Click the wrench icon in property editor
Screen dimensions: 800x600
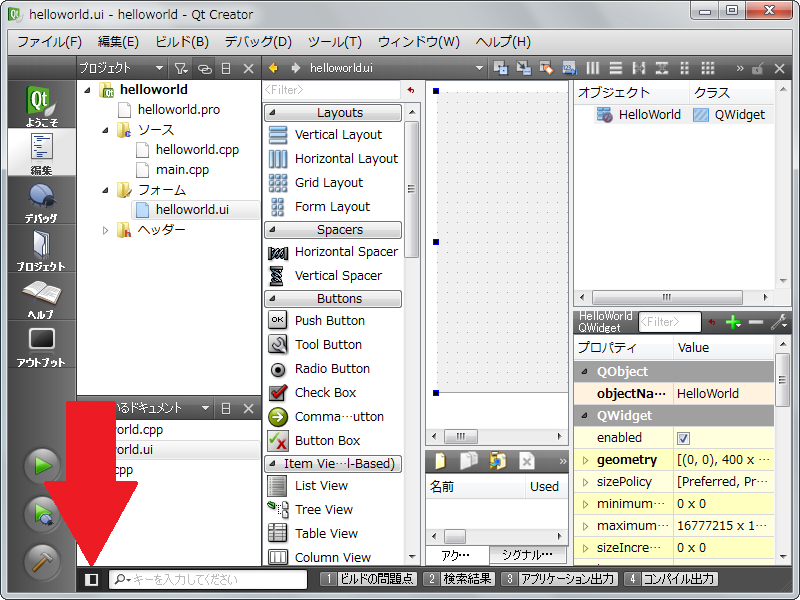[x=778, y=322]
